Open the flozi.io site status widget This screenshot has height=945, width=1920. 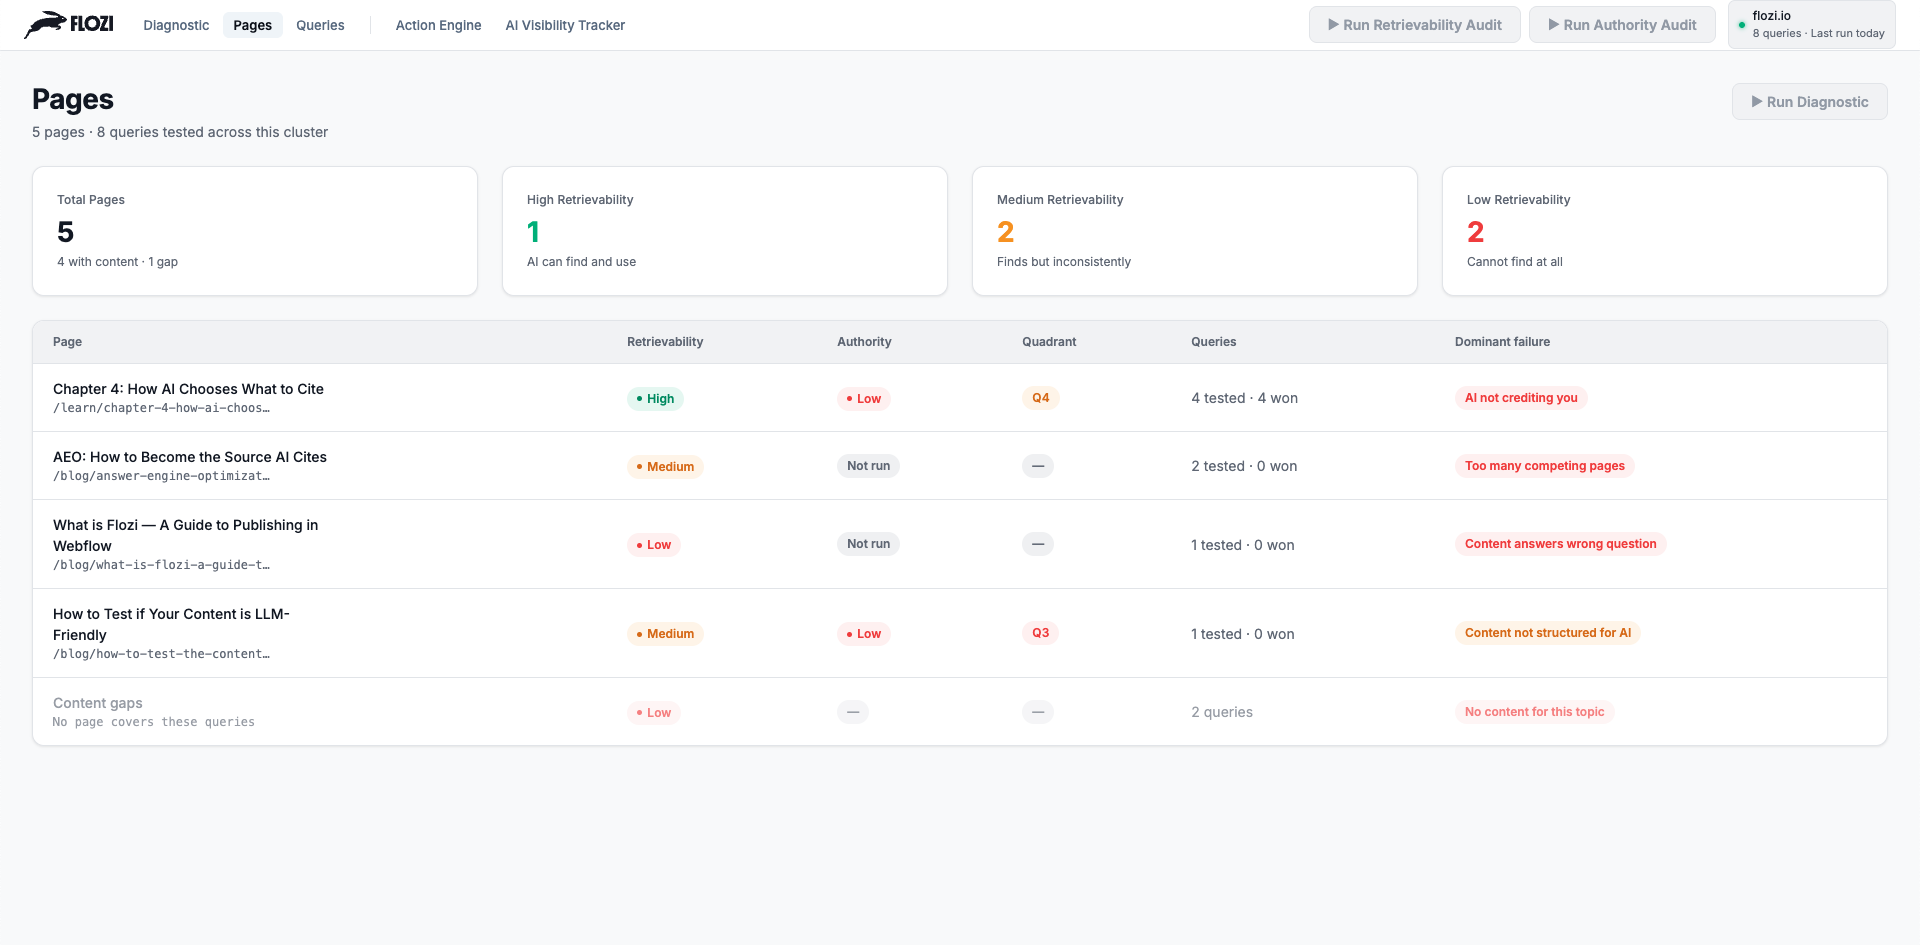pyautogui.click(x=1812, y=24)
